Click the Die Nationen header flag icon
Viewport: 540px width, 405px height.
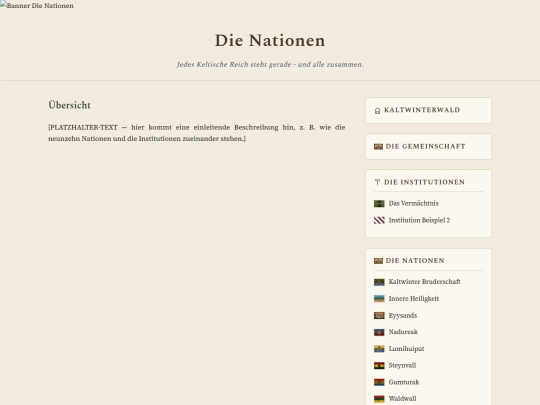(378, 261)
